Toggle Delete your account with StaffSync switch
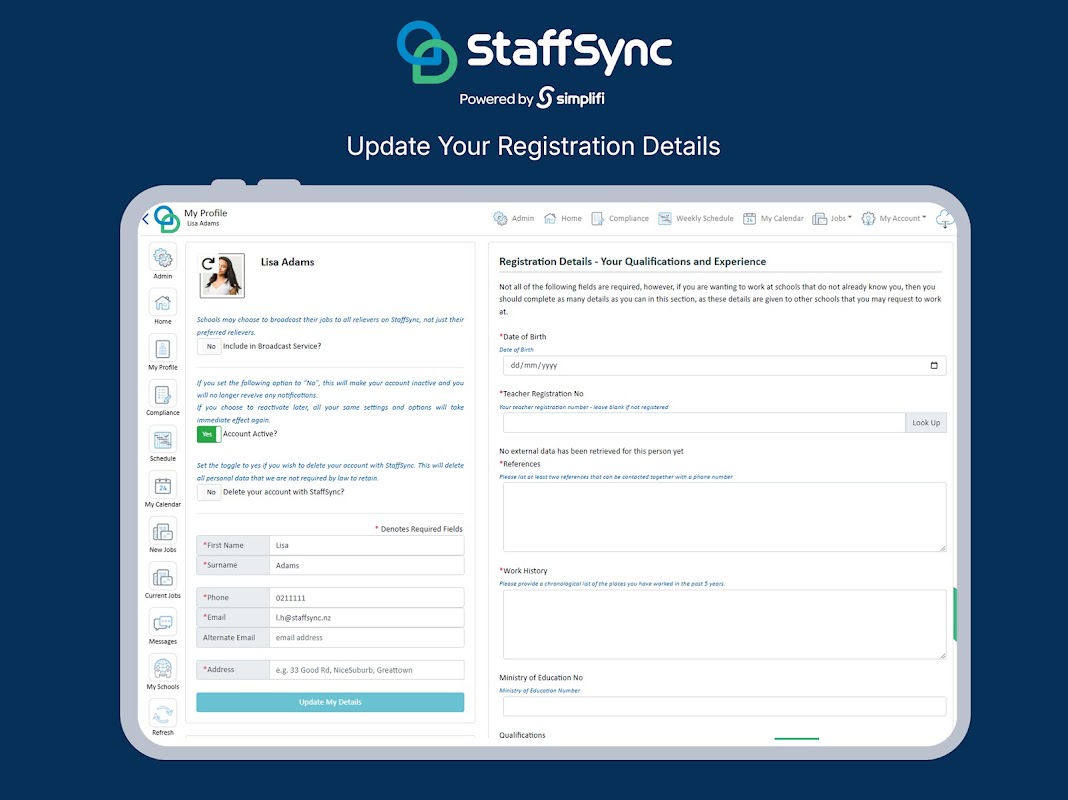Viewport: 1068px width, 800px height. [209, 492]
